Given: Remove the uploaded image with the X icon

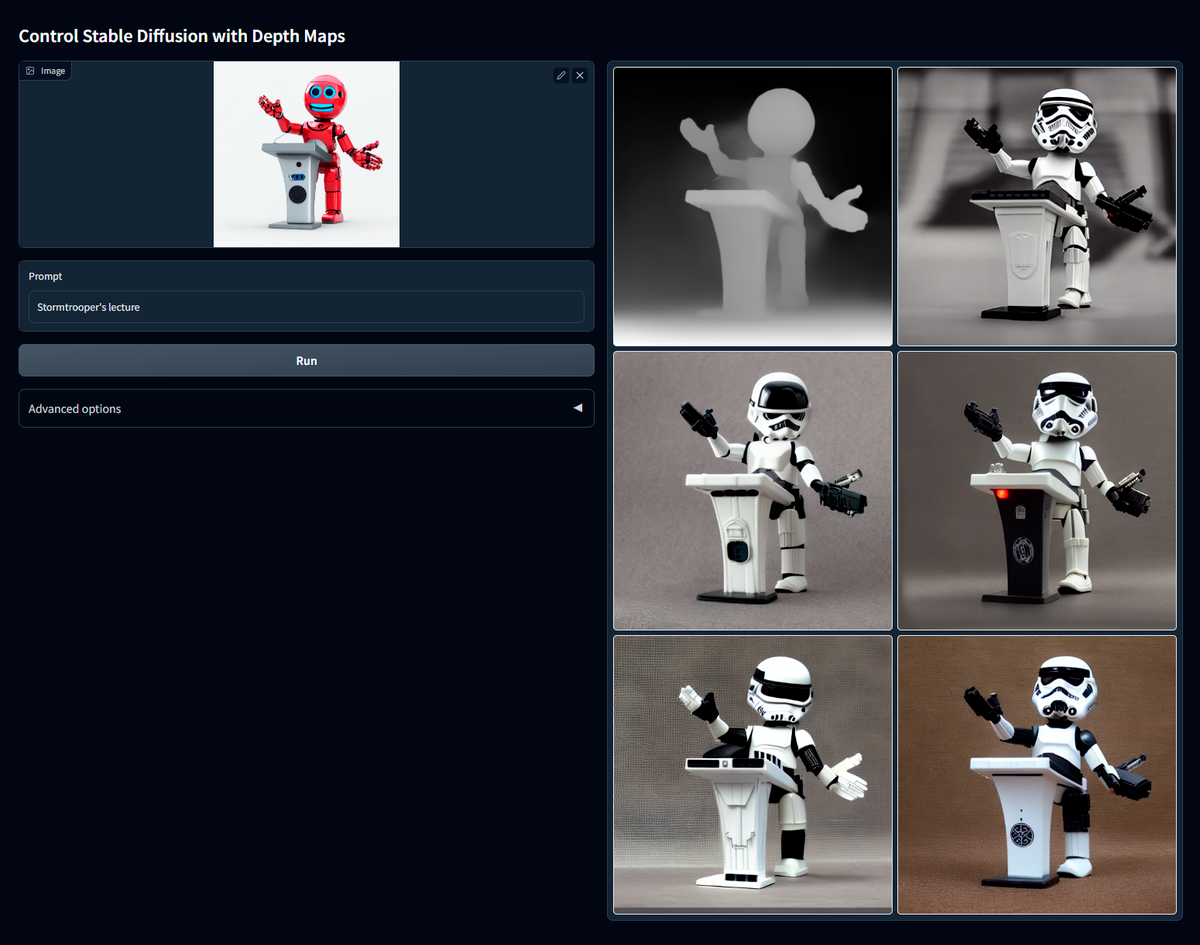Looking at the screenshot, I should coord(580,75).
